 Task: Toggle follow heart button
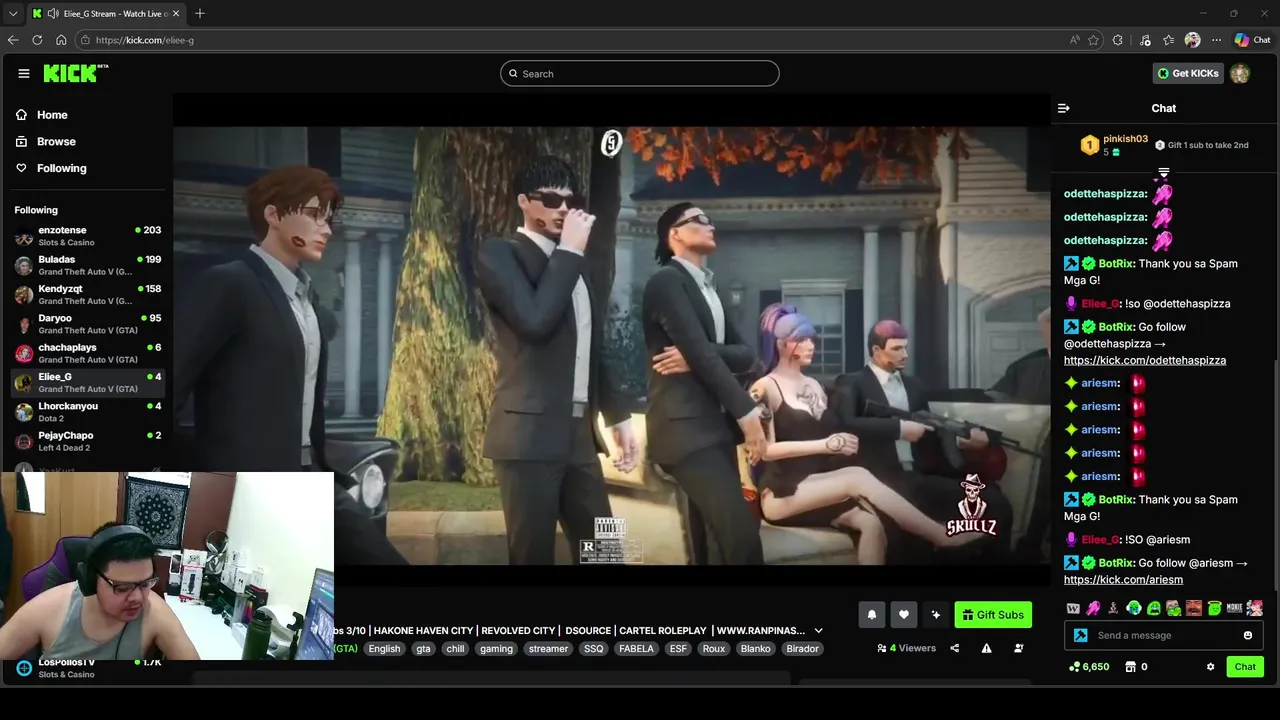904,615
